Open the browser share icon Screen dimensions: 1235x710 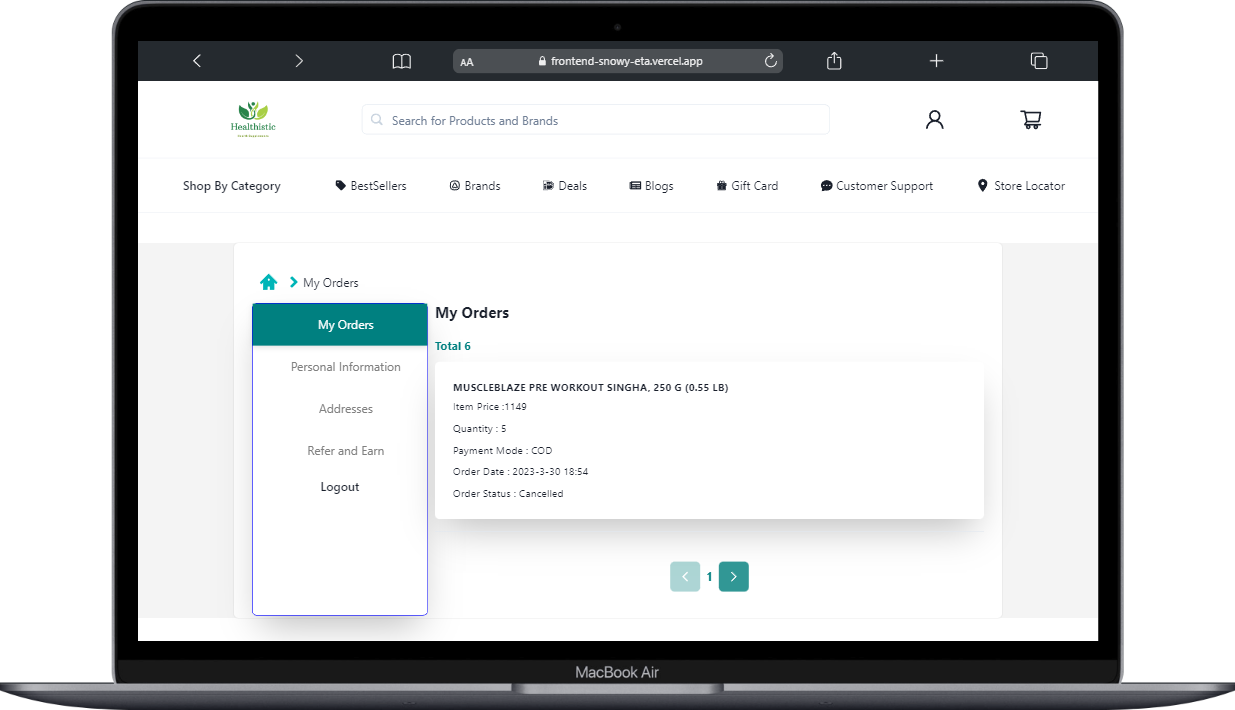click(834, 61)
